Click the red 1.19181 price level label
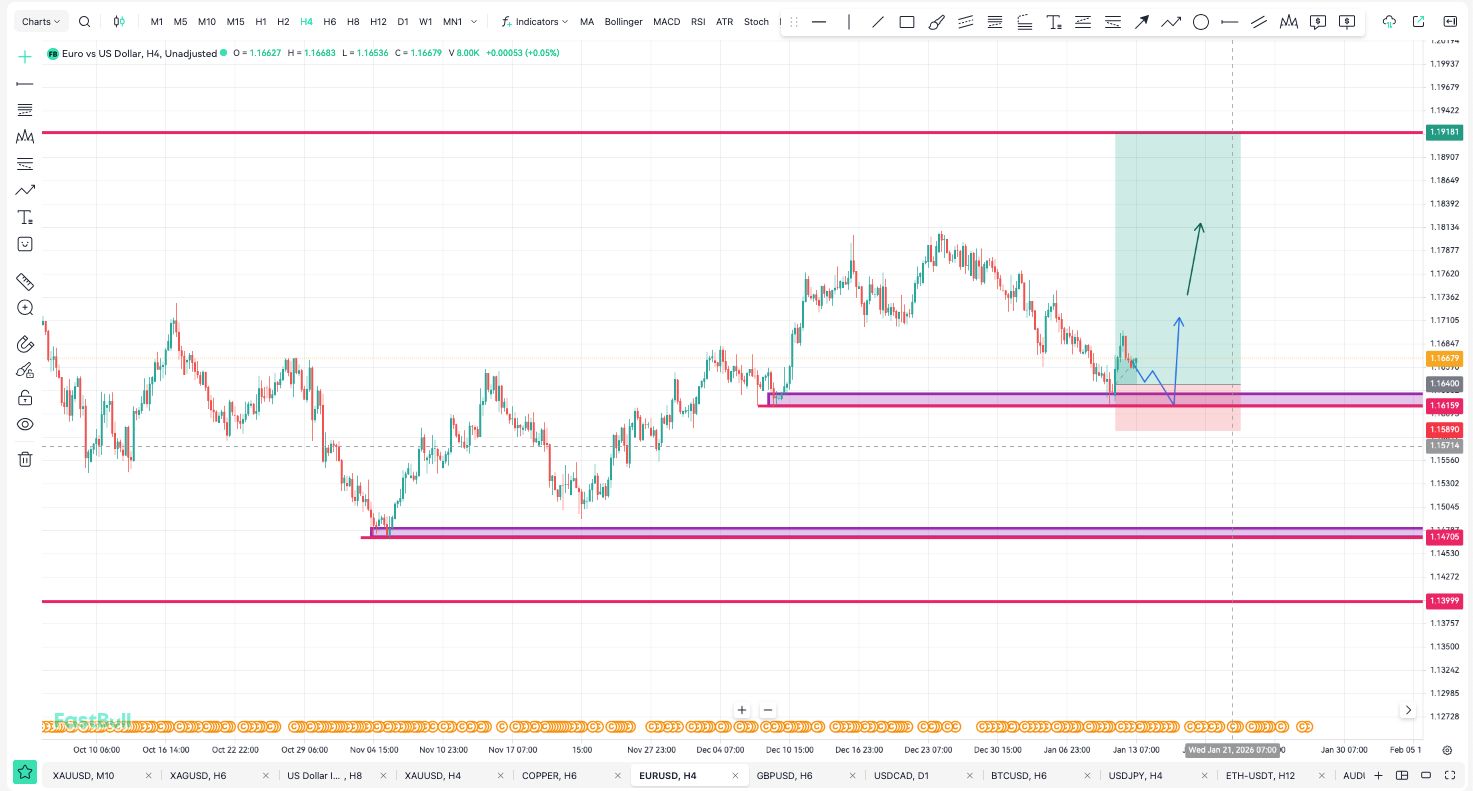This screenshot has height=791, width=1473. [x=1444, y=132]
